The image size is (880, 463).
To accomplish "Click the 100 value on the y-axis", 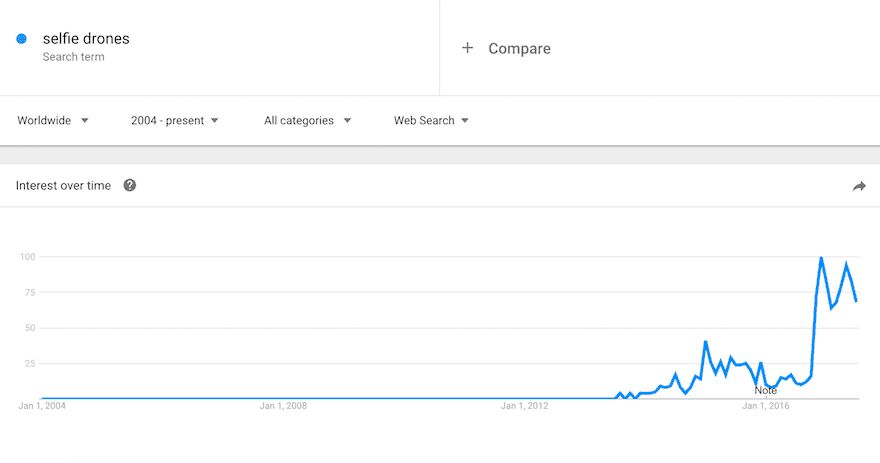I will (x=28, y=257).
